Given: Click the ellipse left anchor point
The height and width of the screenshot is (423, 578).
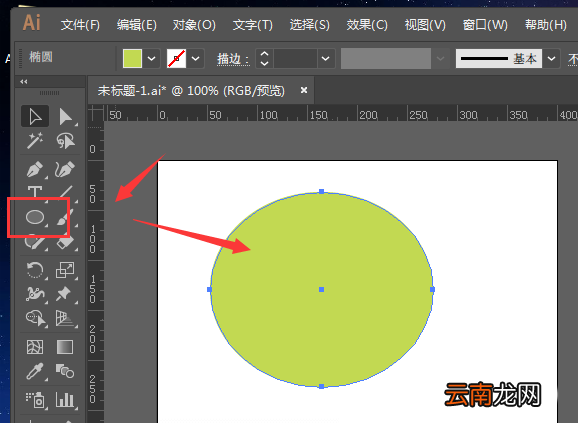Looking at the screenshot, I should (209, 290).
